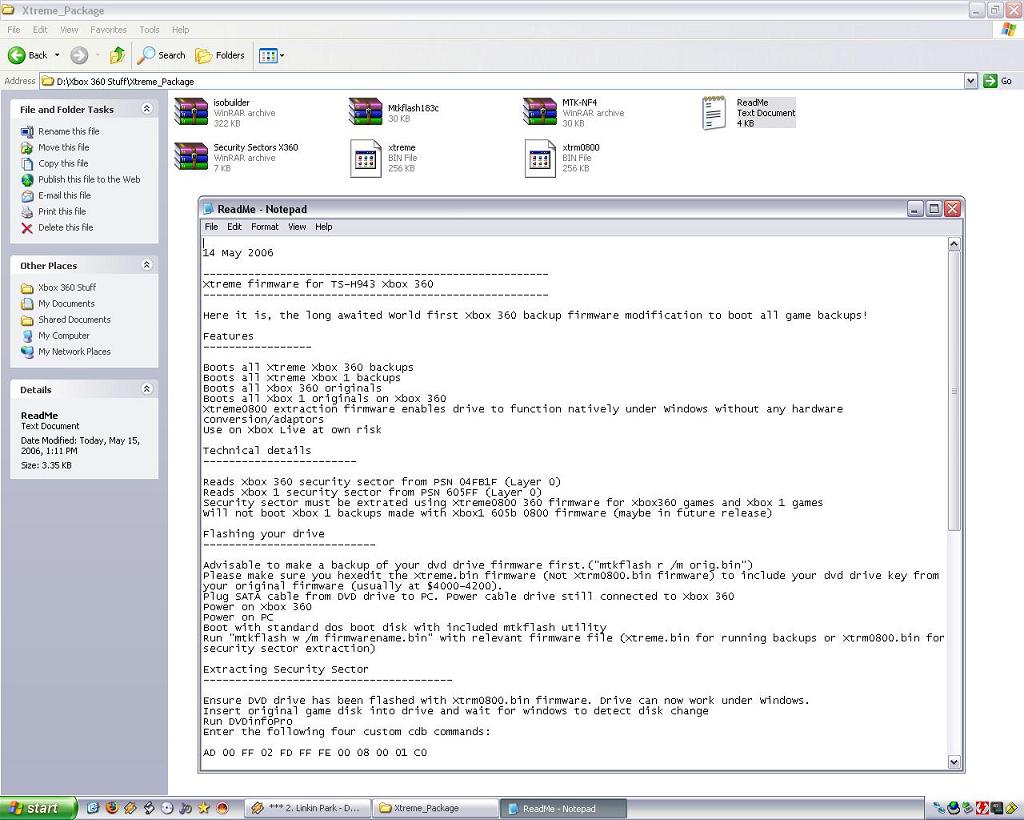Select the MTK-NF4 WinRAR archive
The width and height of the screenshot is (1024, 820).
pos(540,112)
